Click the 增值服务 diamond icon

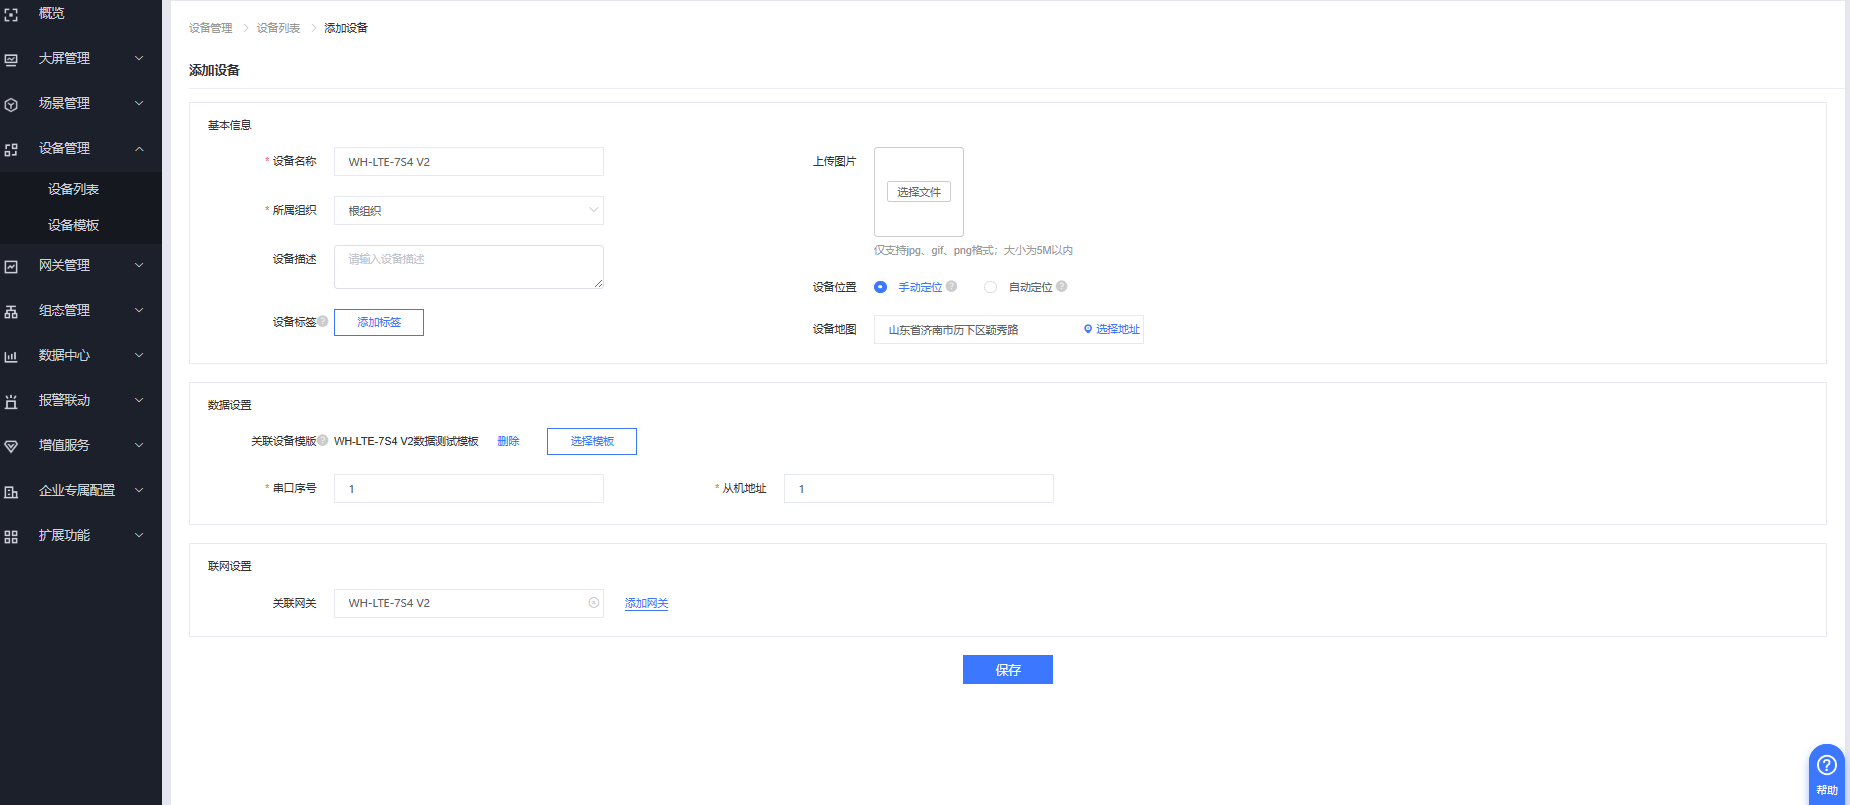coord(11,447)
